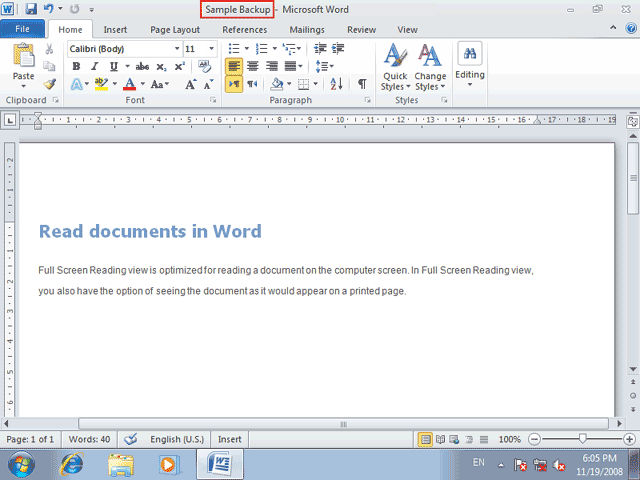Toggle Show/Hide paragraph marks

coord(362,84)
